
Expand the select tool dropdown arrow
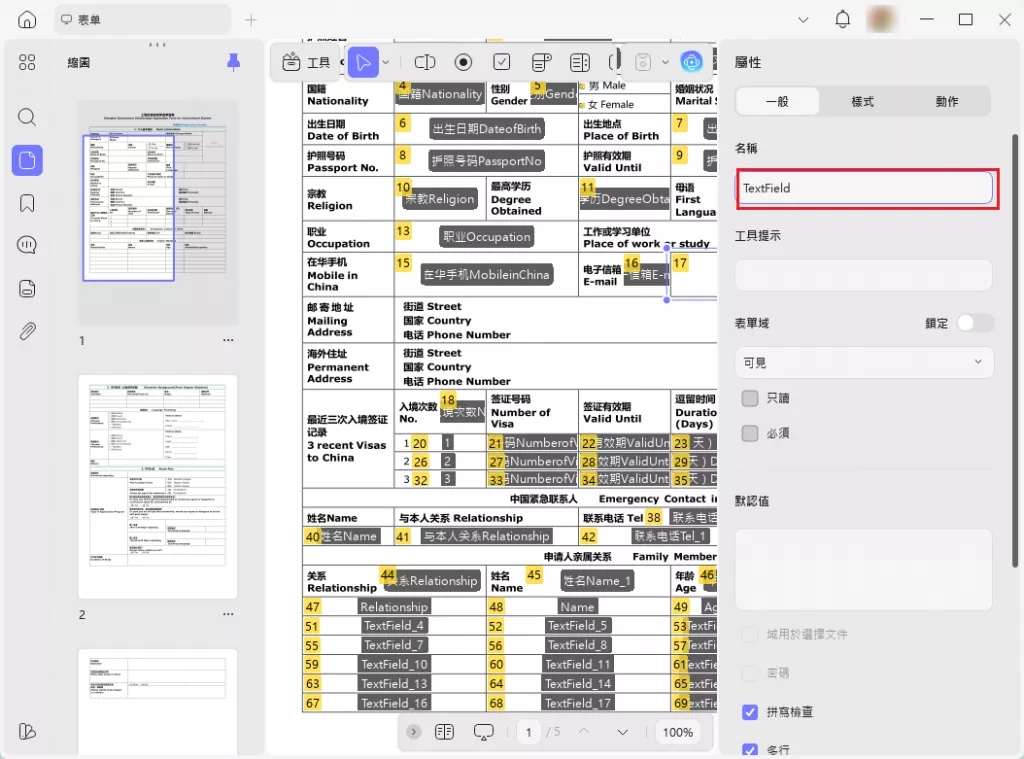pyautogui.click(x=385, y=62)
